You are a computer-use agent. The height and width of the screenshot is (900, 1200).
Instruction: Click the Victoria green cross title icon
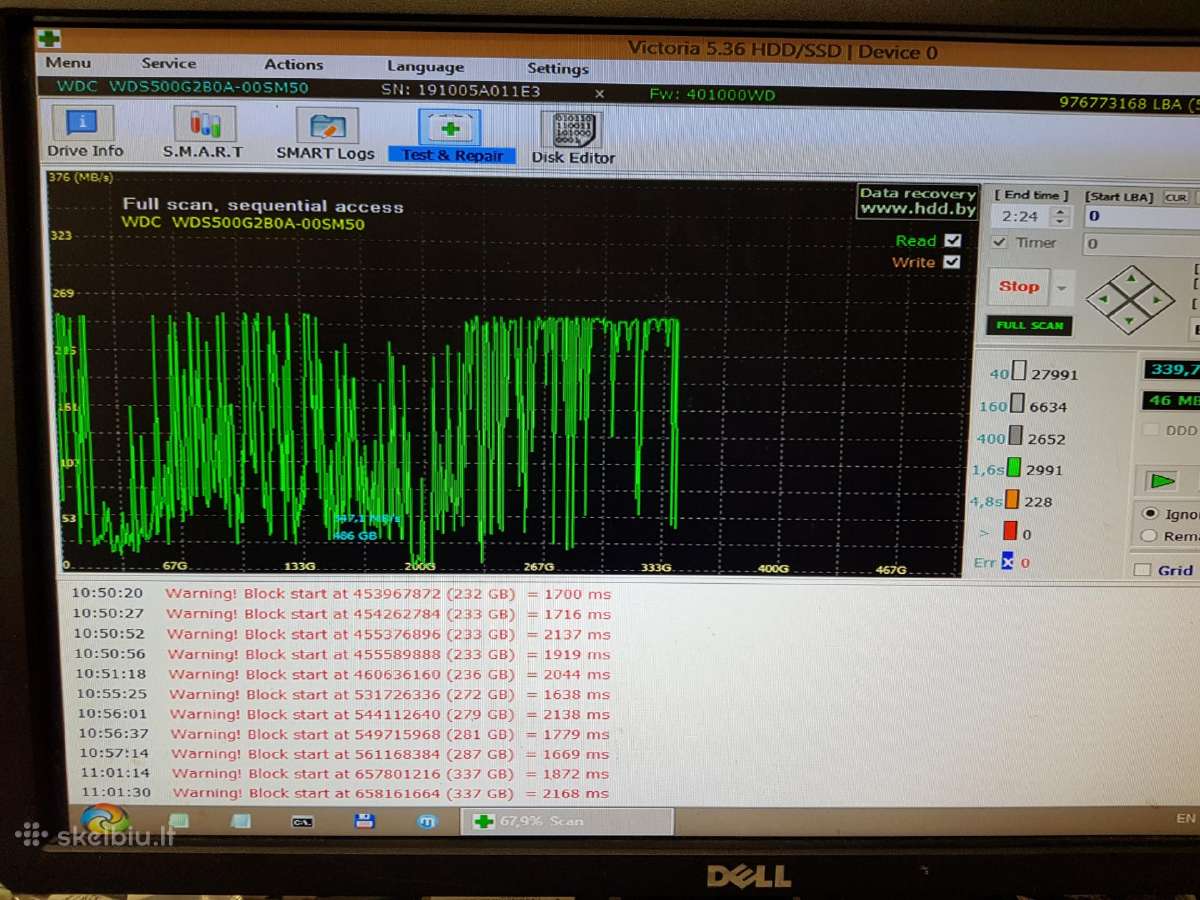point(48,38)
